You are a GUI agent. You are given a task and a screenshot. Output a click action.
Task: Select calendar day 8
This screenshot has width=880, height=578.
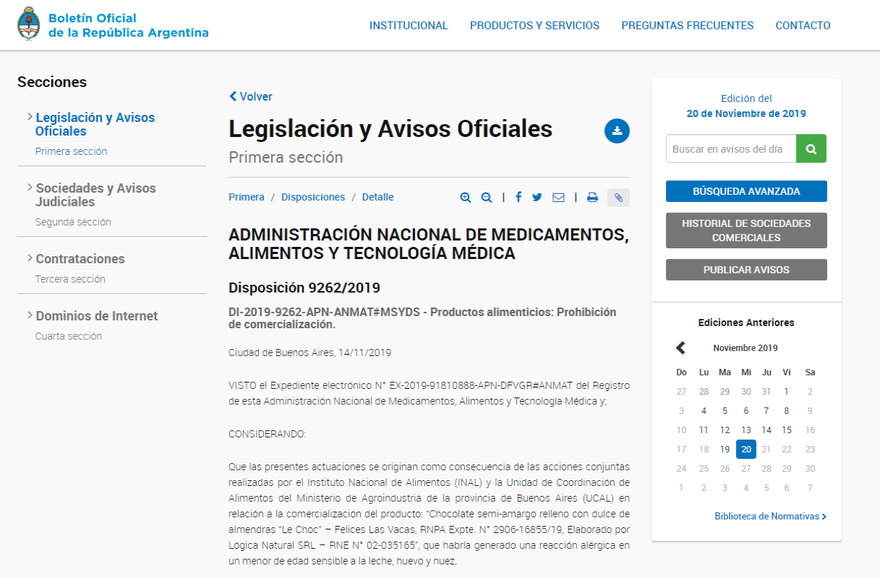point(787,411)
